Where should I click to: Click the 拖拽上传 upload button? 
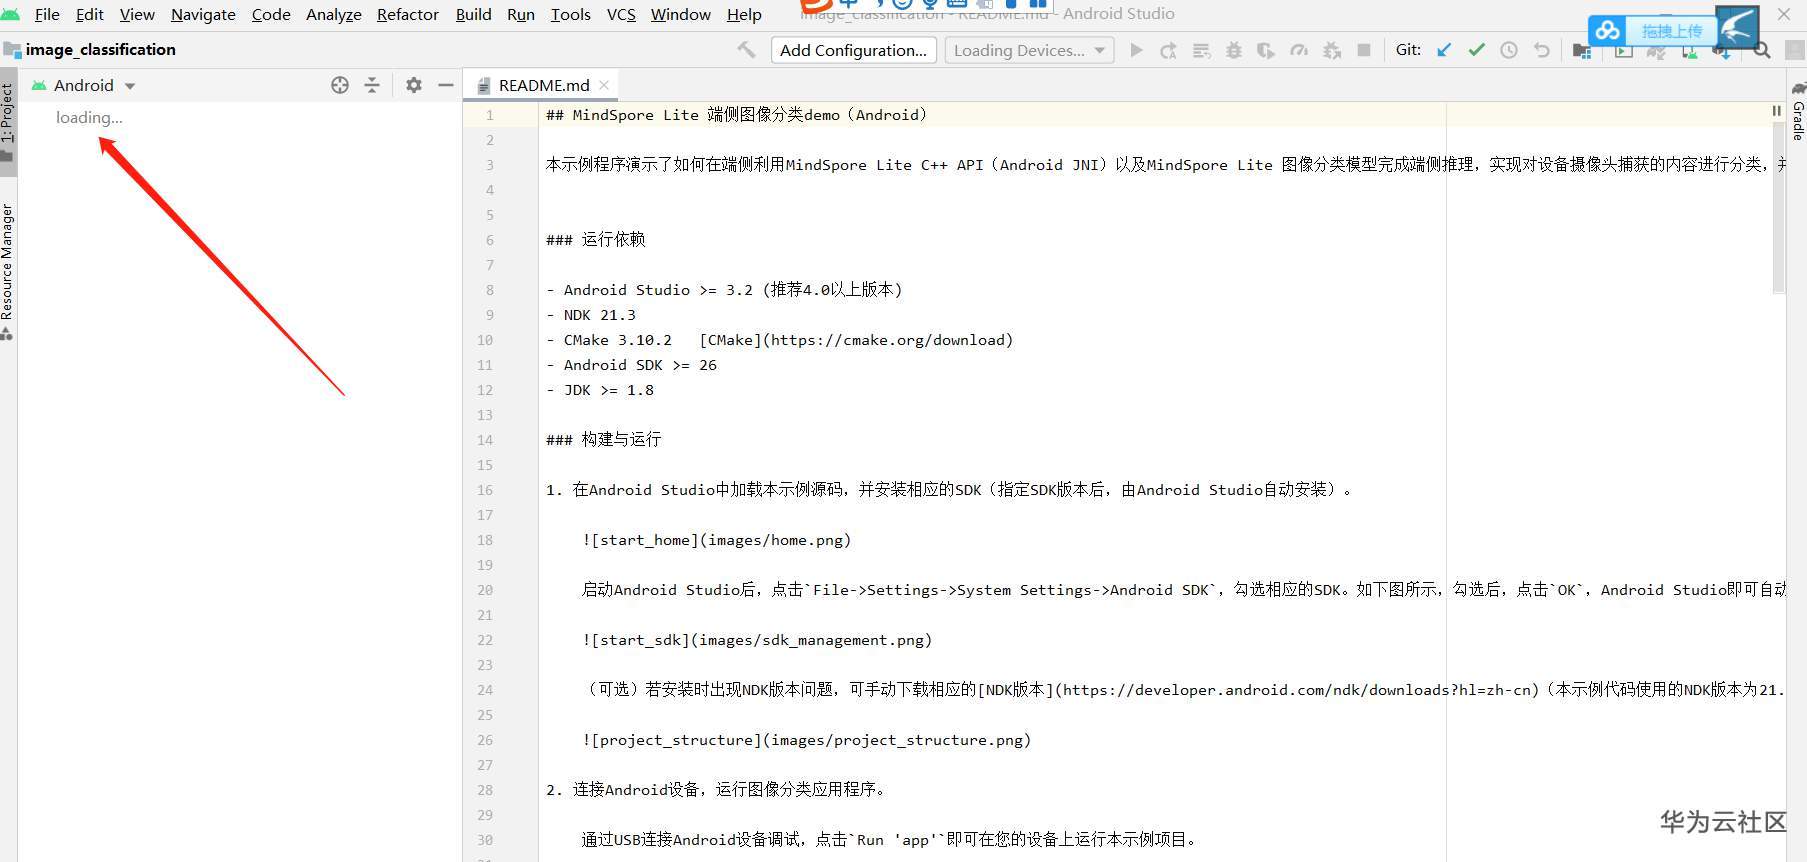click(x=1671, y=31)
